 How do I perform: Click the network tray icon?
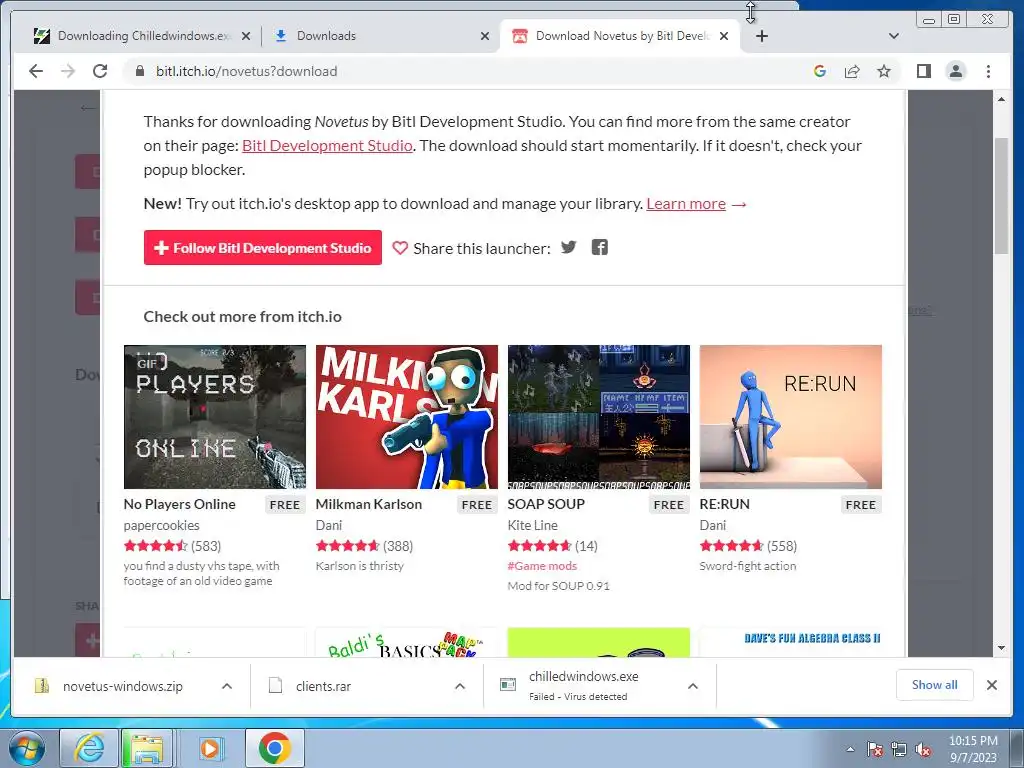point(899,750)
